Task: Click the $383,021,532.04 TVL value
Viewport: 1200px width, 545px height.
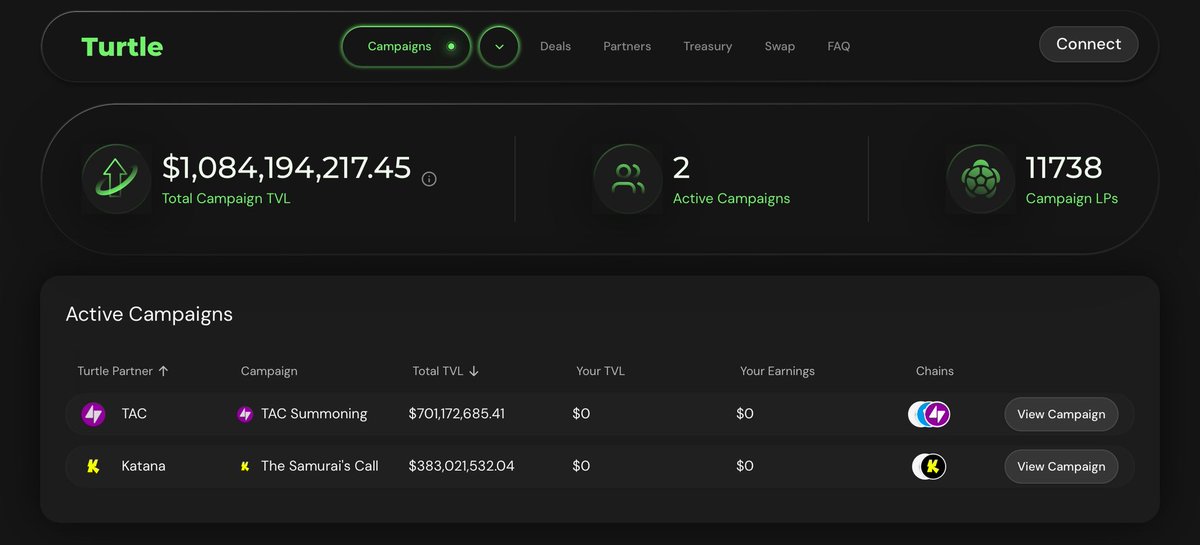Action: click(461, 466)
